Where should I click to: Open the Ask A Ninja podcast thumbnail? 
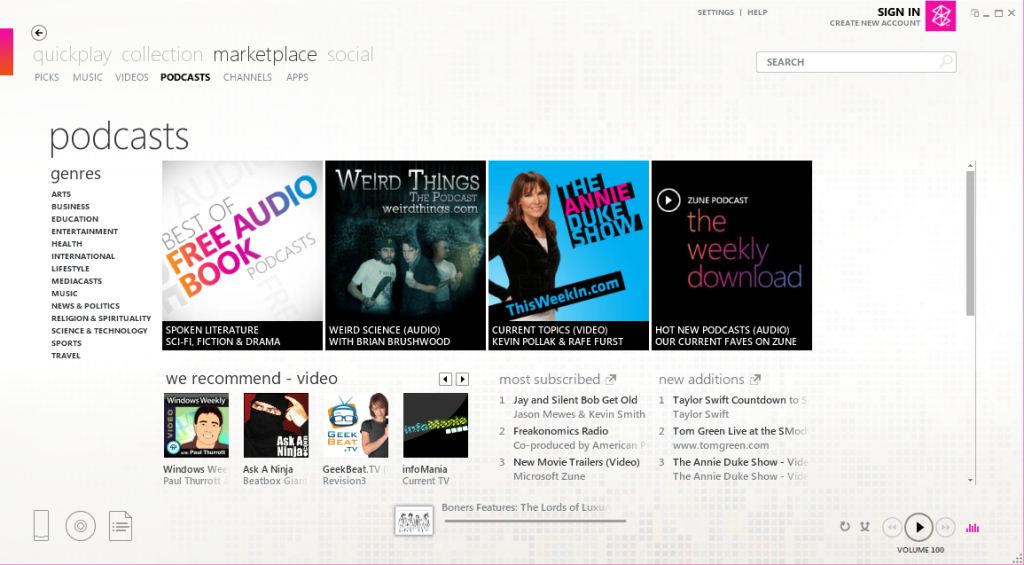click(276, 425)
